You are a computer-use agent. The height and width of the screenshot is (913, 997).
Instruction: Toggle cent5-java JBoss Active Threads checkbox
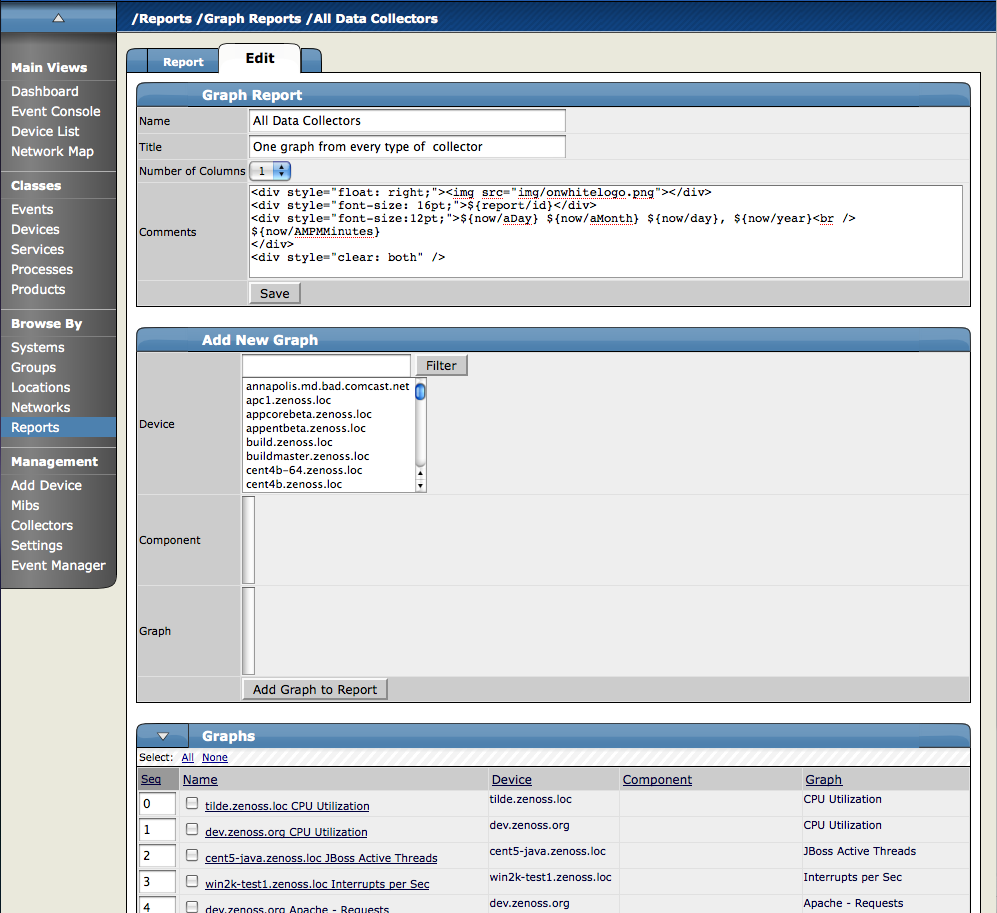point(192,855)
